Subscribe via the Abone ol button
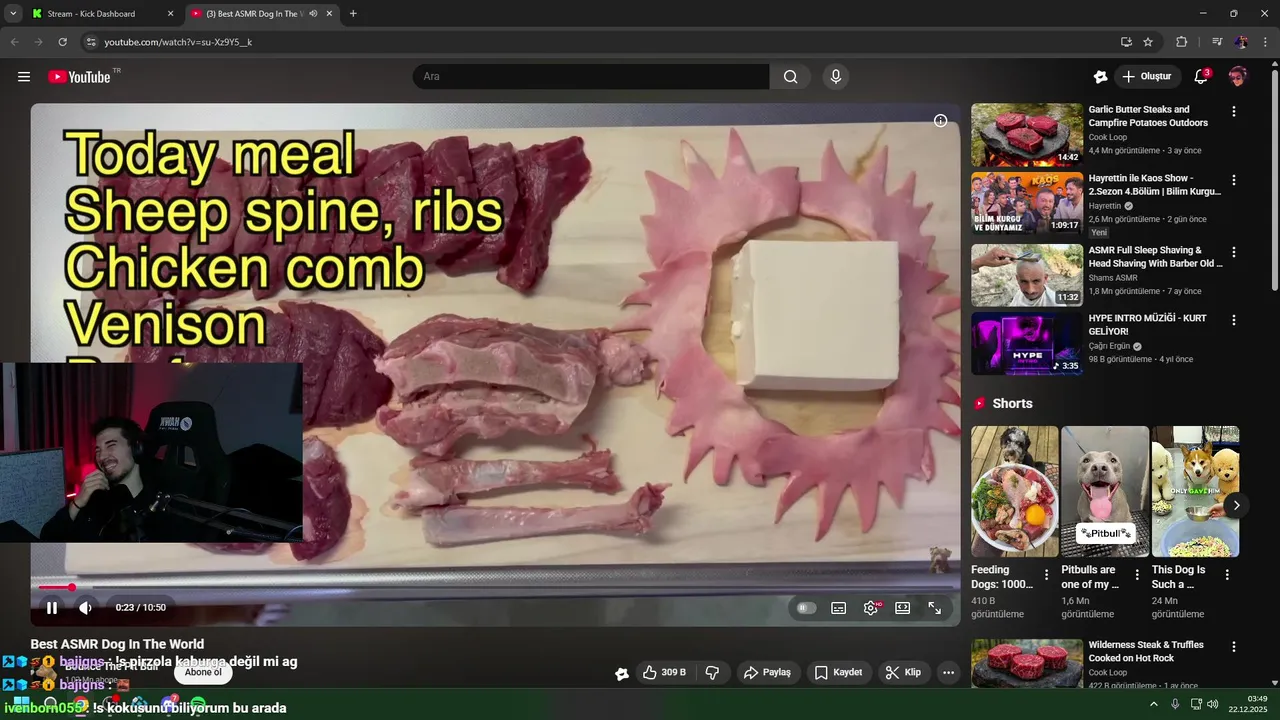Viewport: 1280px width, 720px height. point(203,672)
